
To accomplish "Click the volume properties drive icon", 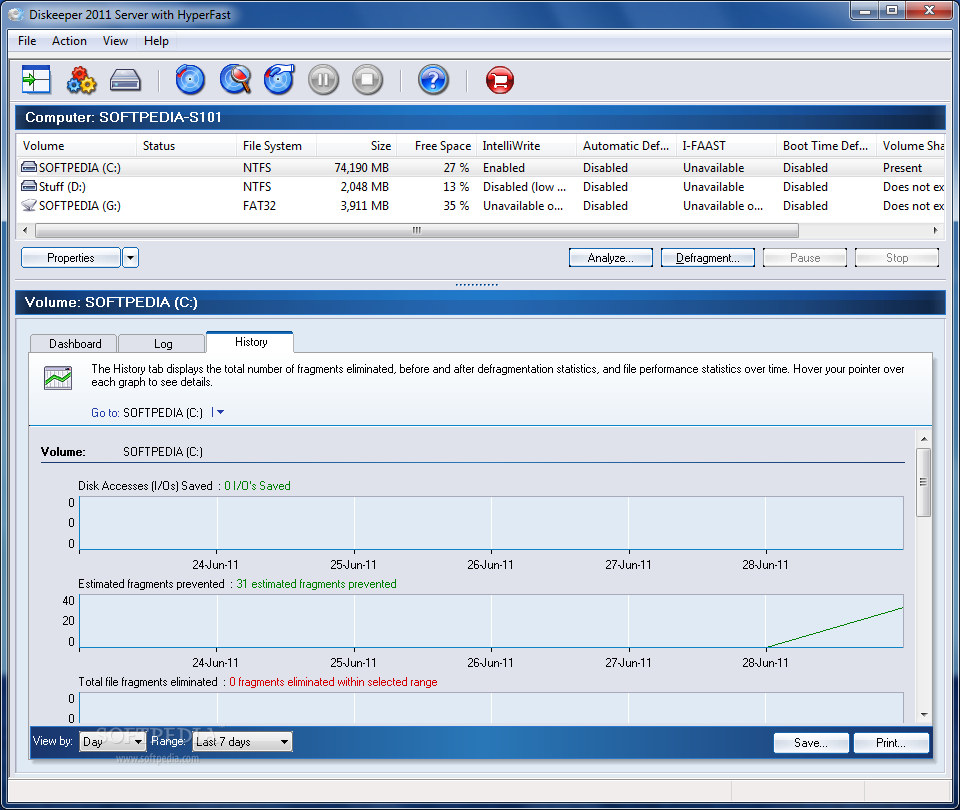I will (x=126, y=80).
